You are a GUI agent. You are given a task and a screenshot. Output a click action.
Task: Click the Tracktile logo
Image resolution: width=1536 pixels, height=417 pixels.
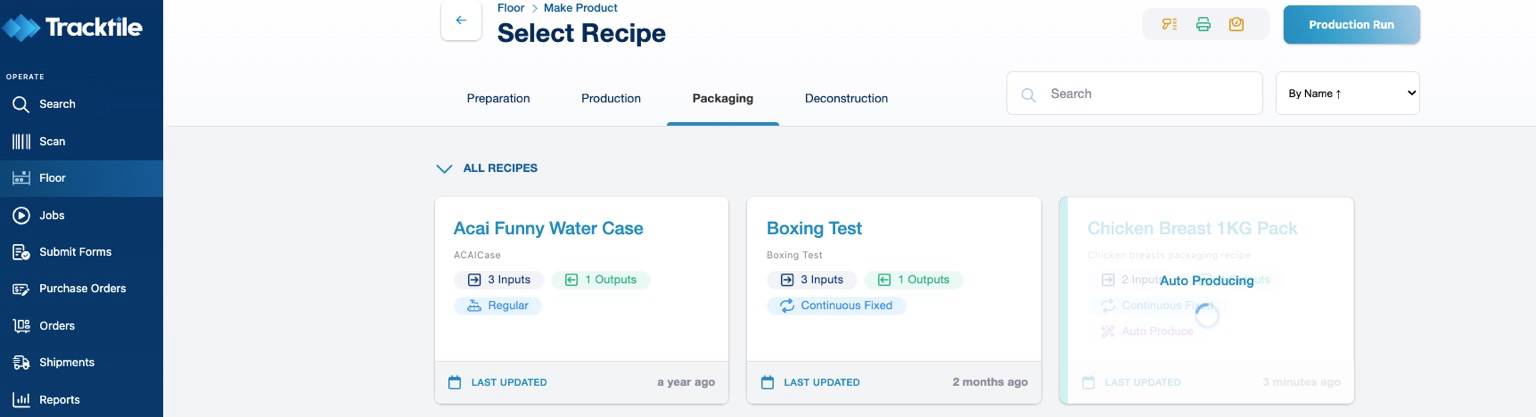coord(73,27)
